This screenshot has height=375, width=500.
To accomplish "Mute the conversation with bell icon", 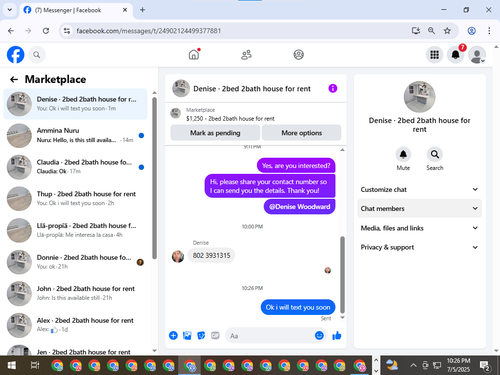I will coord(403,154).
